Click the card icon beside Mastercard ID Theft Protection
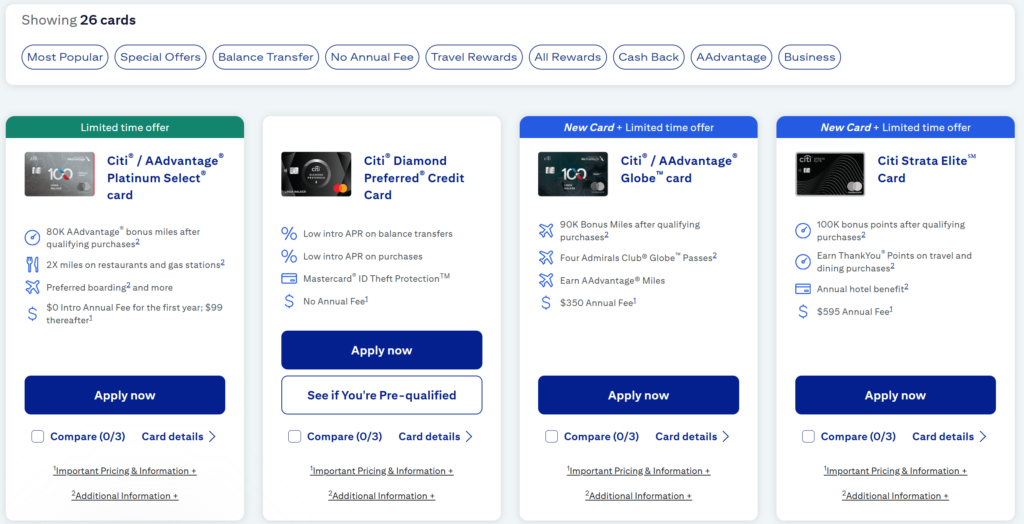1024x524 pixels. click(x=289, y=278)
